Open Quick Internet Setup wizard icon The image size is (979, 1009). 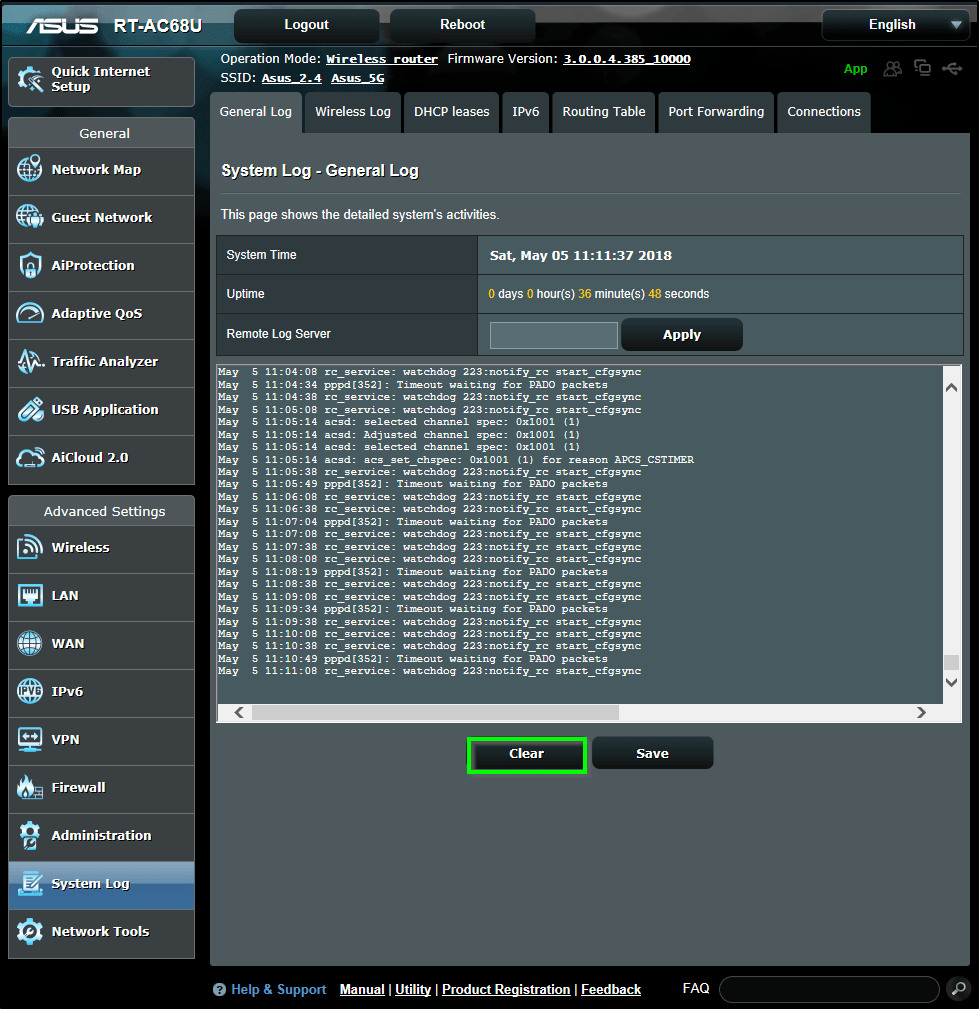pyautogui.click(x=30, y=79)
